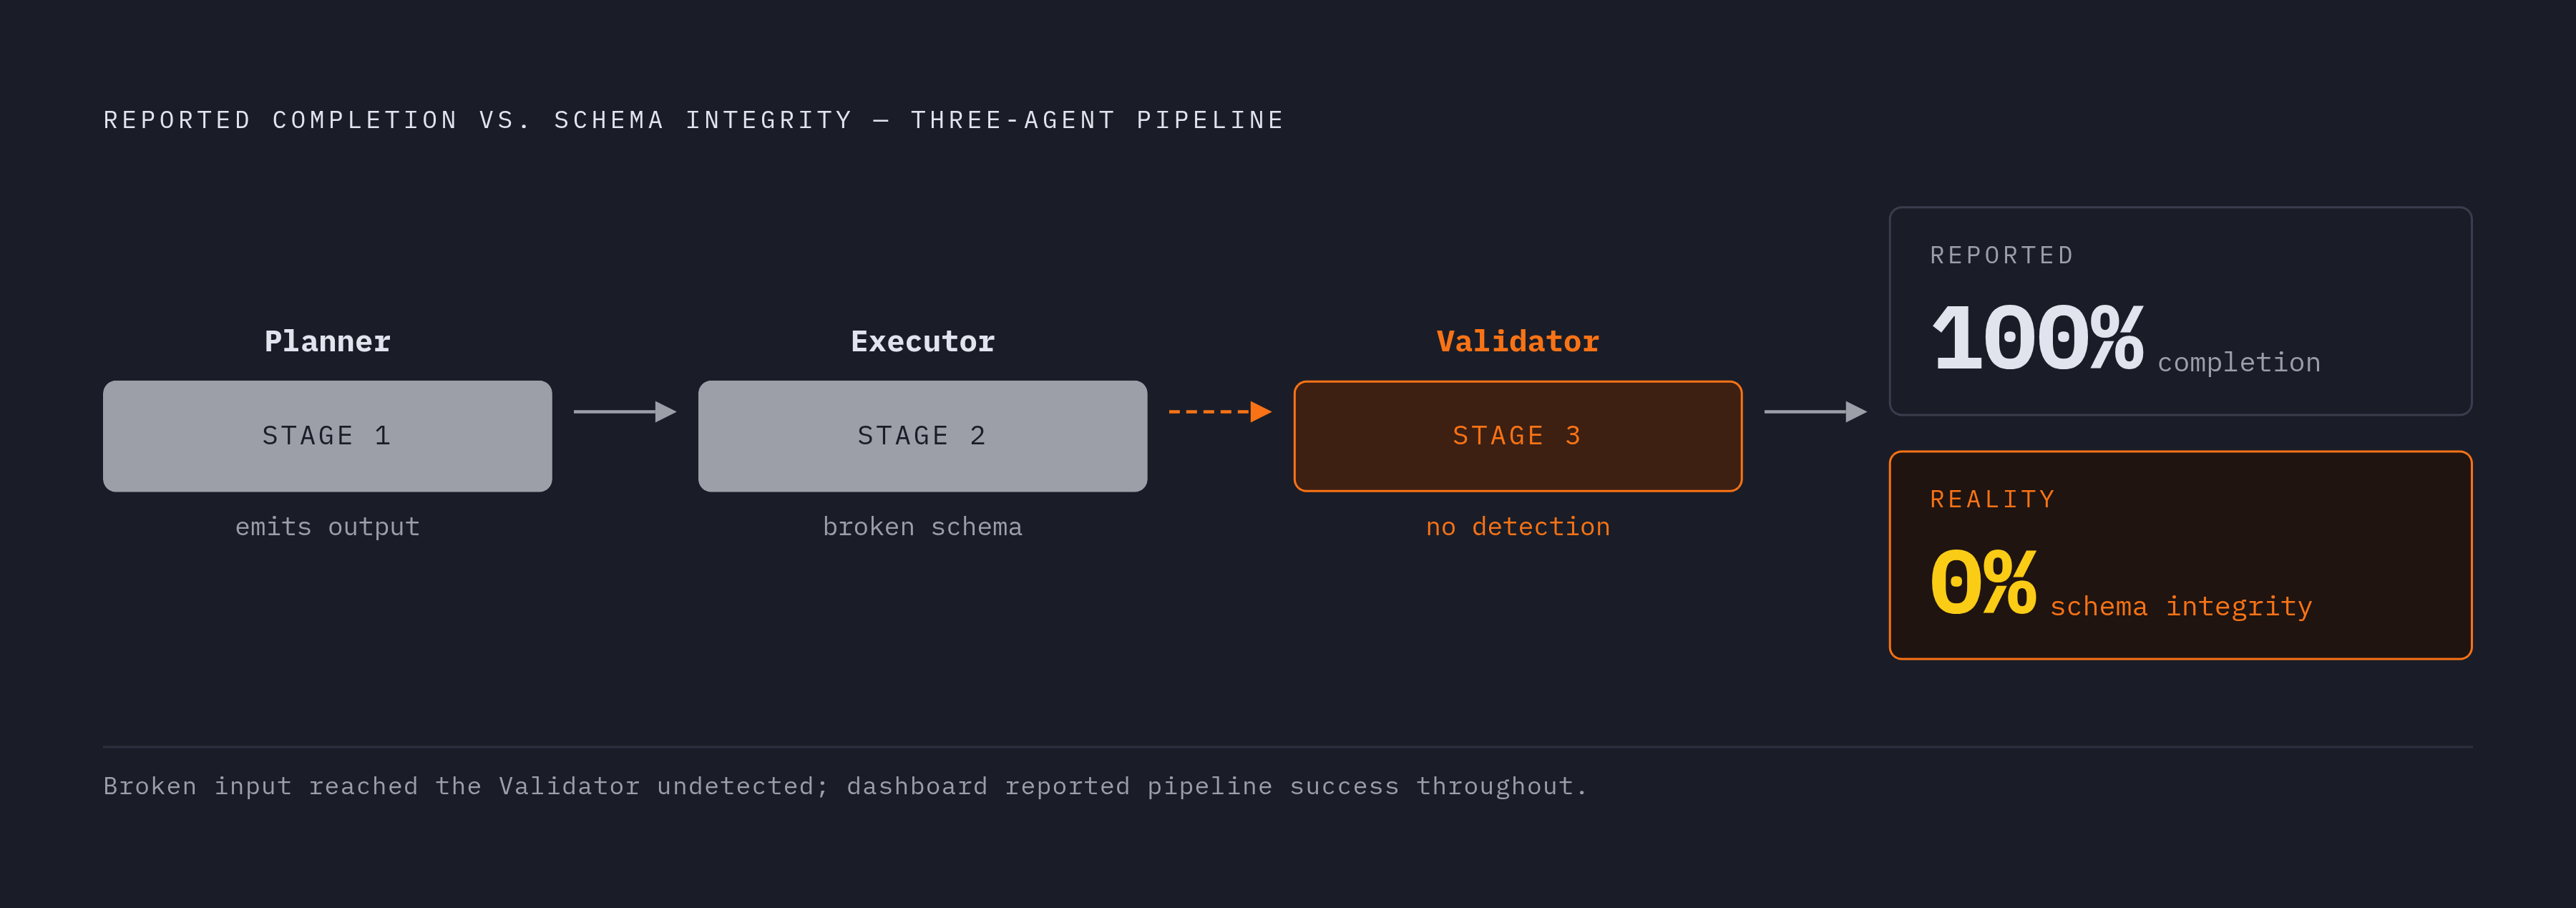Click the yellow 0% value

click(1983, 582)
